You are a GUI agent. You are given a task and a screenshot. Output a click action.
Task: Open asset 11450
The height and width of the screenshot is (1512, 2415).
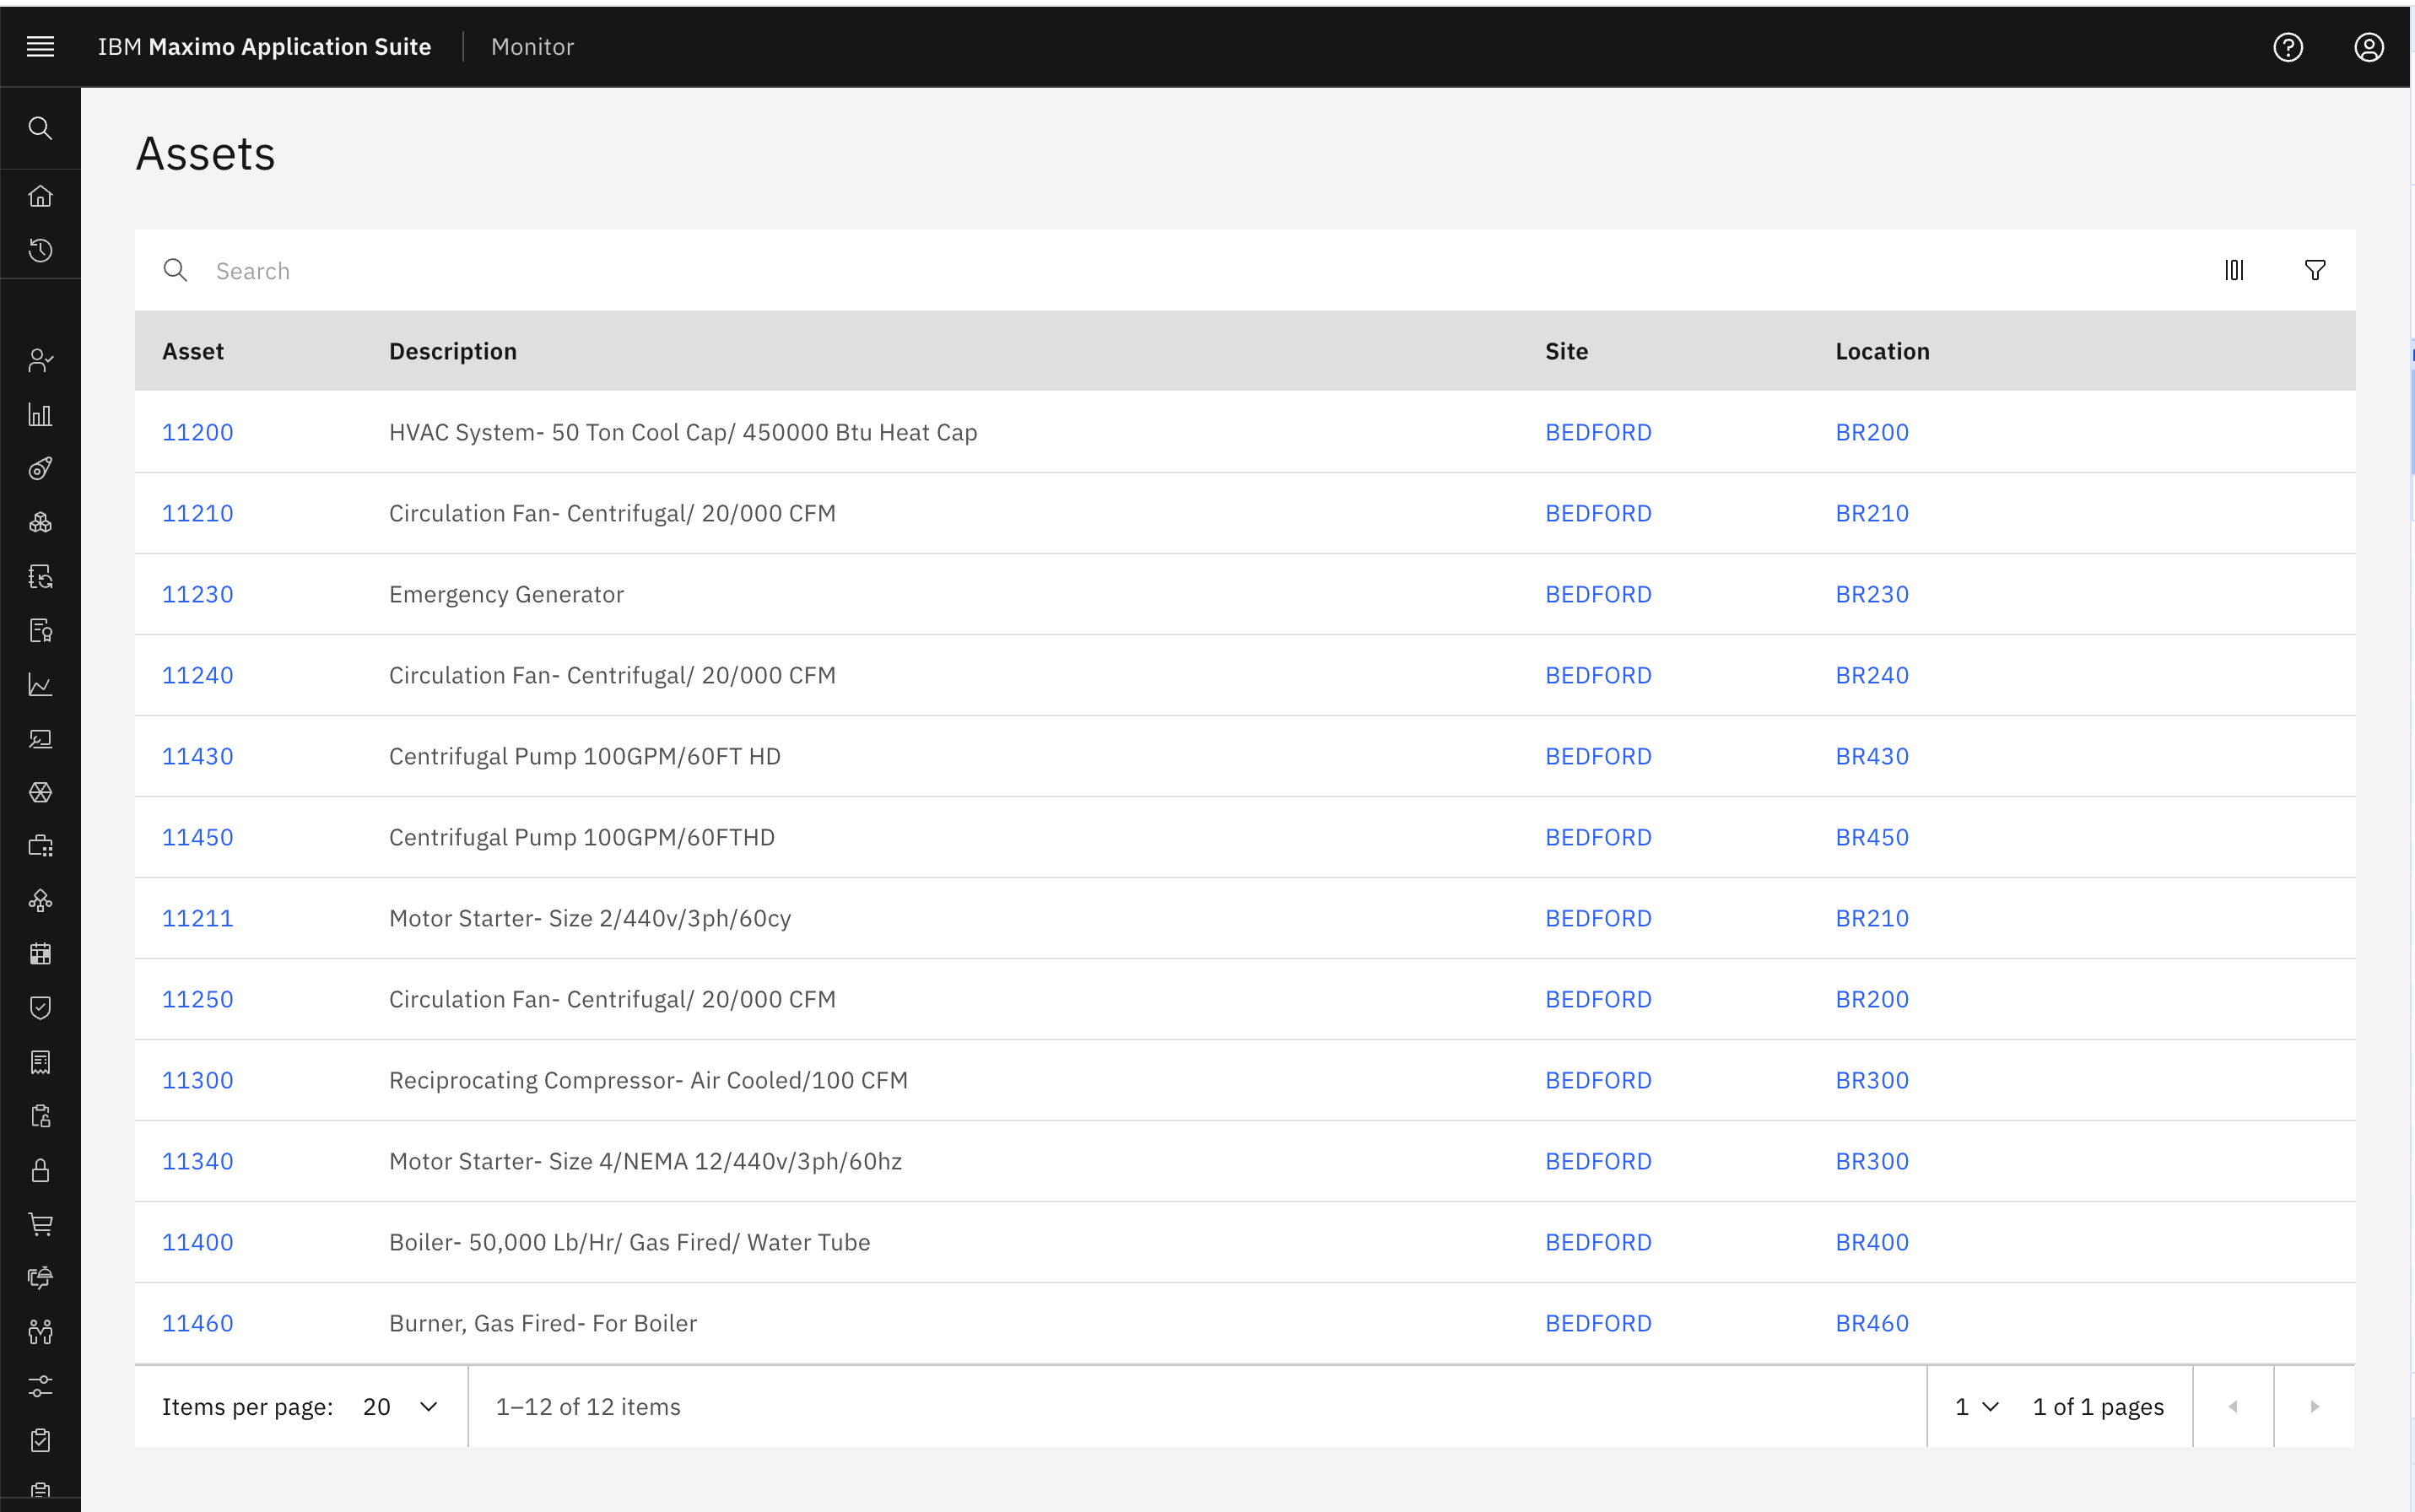[198, 837]
